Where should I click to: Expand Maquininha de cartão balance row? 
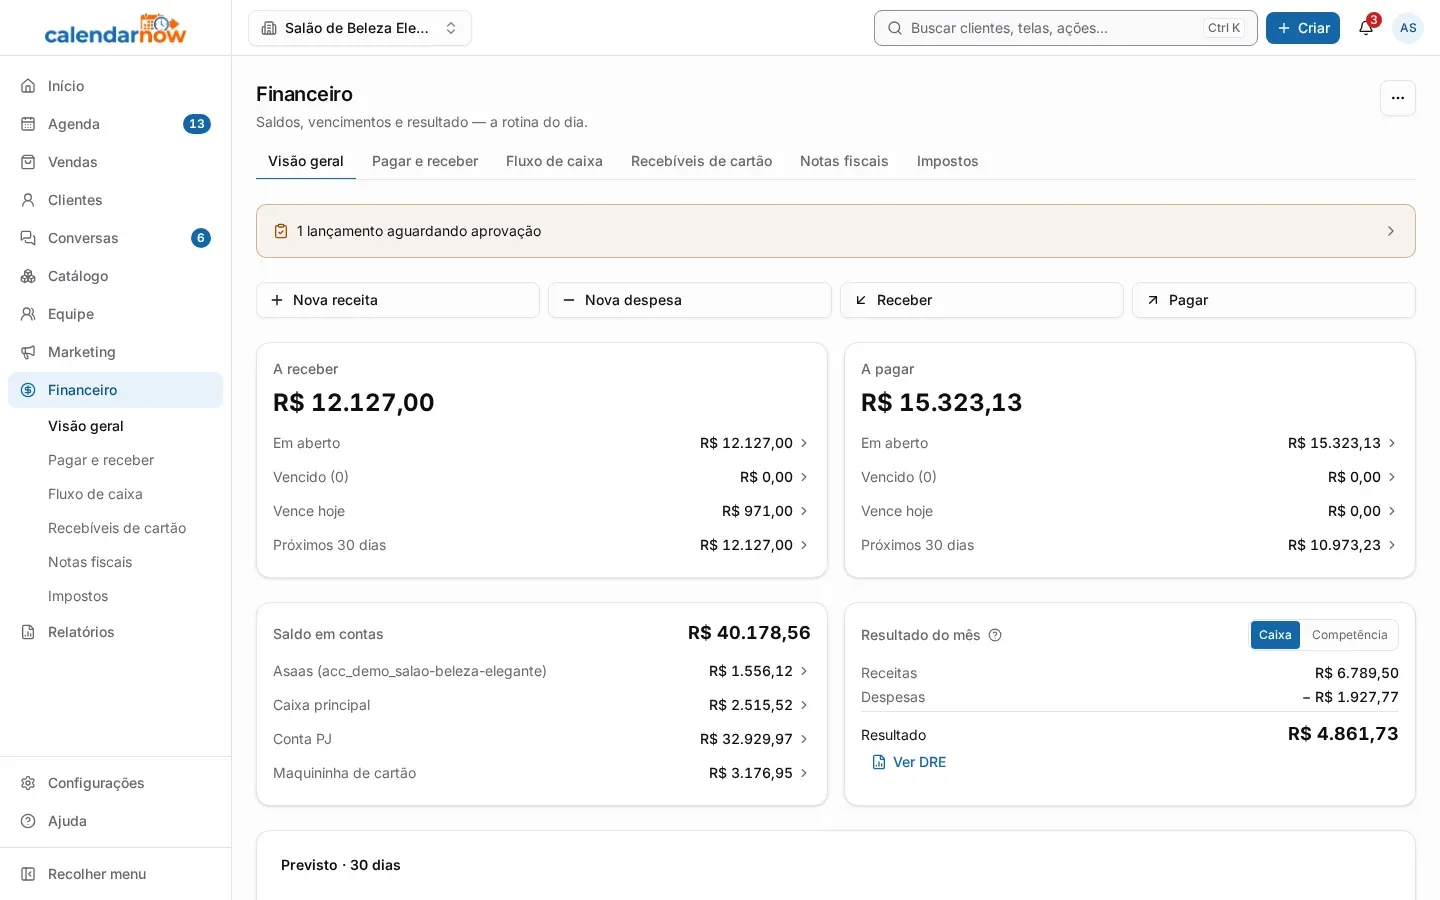tap(541, 773)
